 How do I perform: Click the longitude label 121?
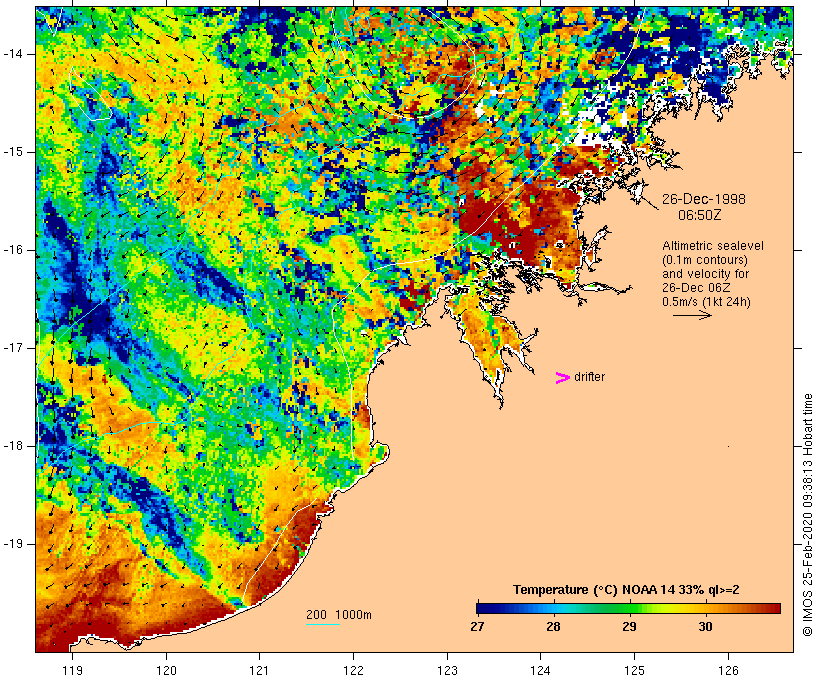[260, 670]
